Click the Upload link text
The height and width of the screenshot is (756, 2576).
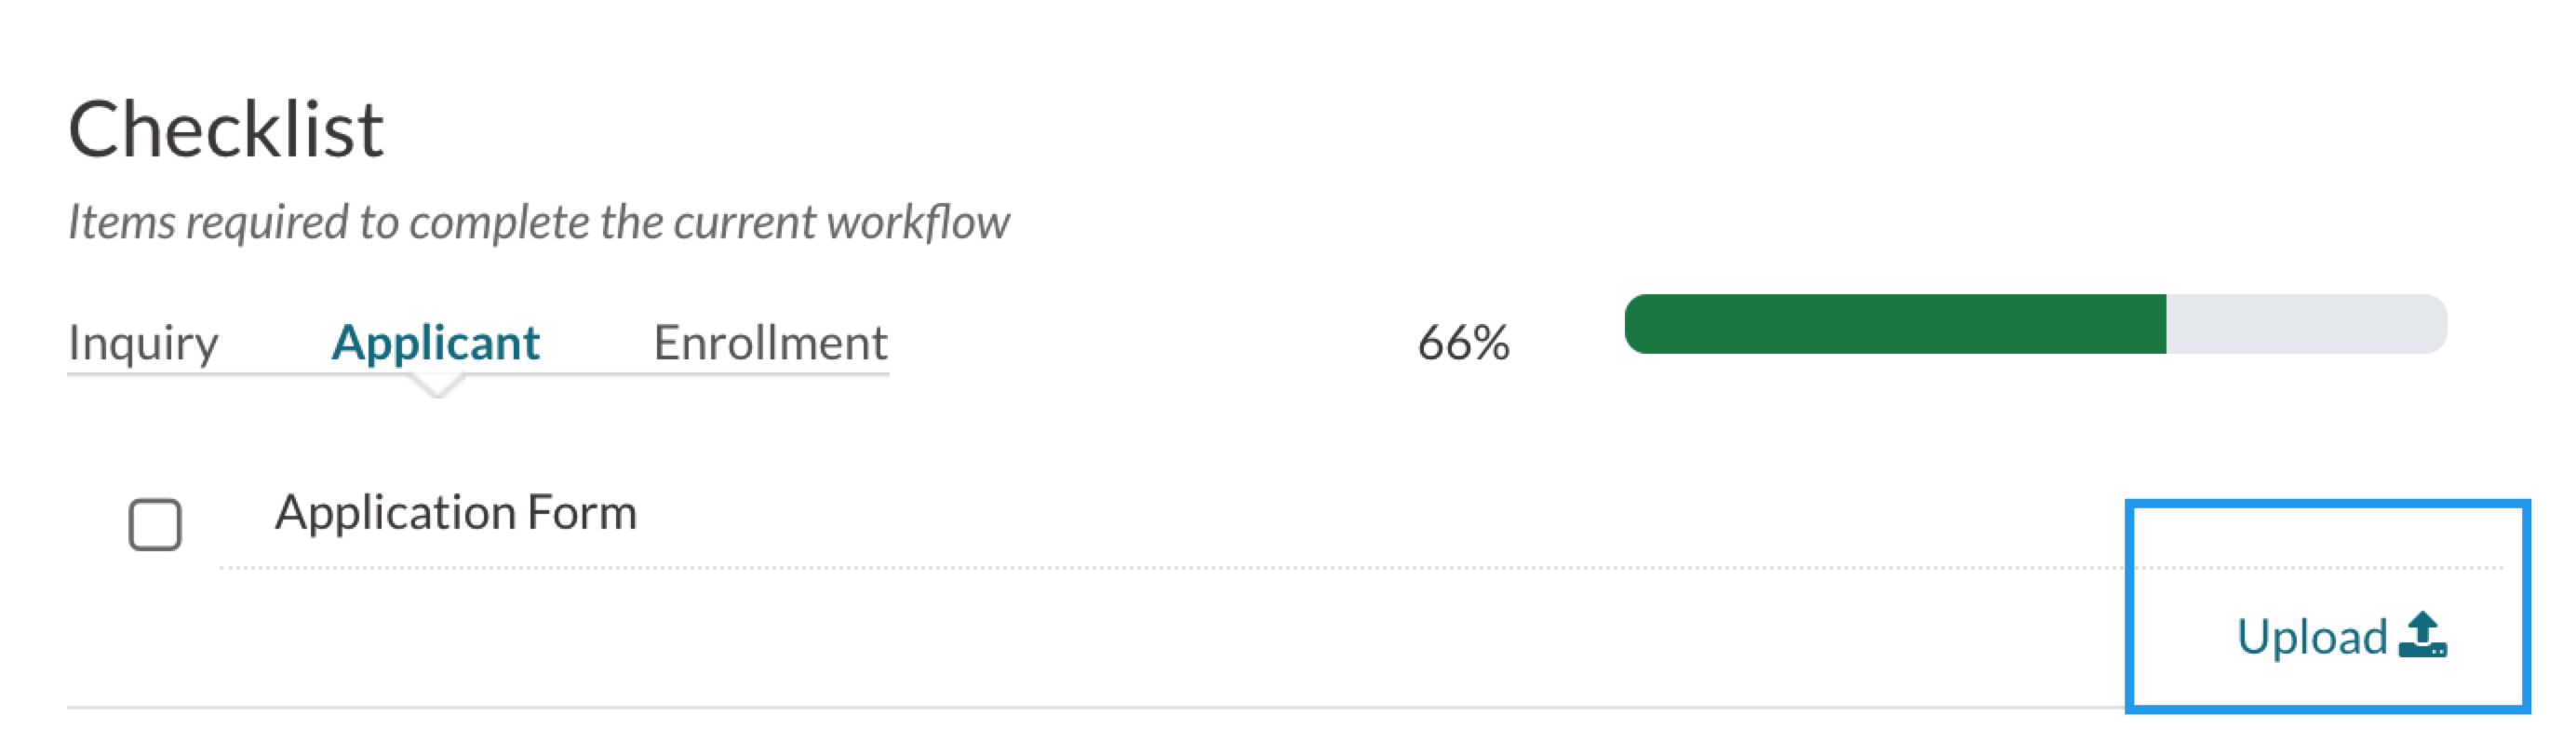pyautogui.click(x=2312, y=637)
